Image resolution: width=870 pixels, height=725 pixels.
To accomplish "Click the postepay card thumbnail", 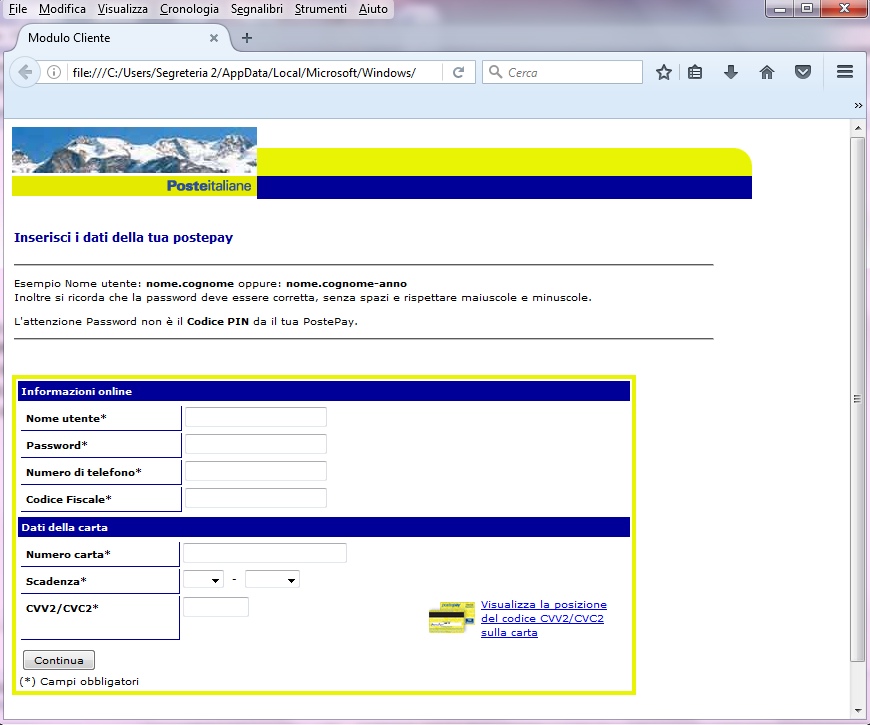I will point(452,617).
